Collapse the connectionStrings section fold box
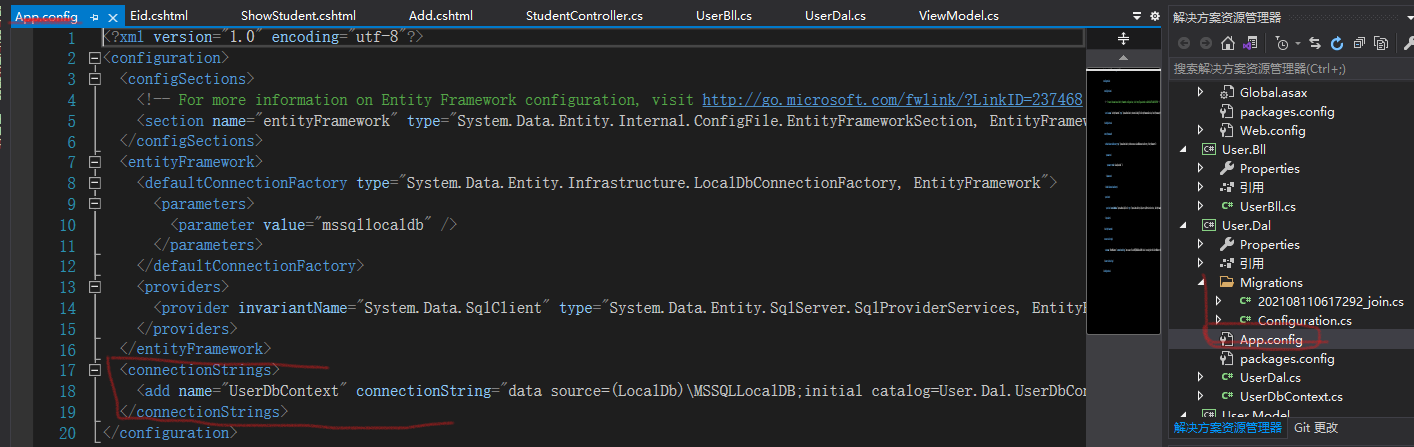Image resolution: width=1414 pixels, height=447 pixels. (x=95, y=370)
